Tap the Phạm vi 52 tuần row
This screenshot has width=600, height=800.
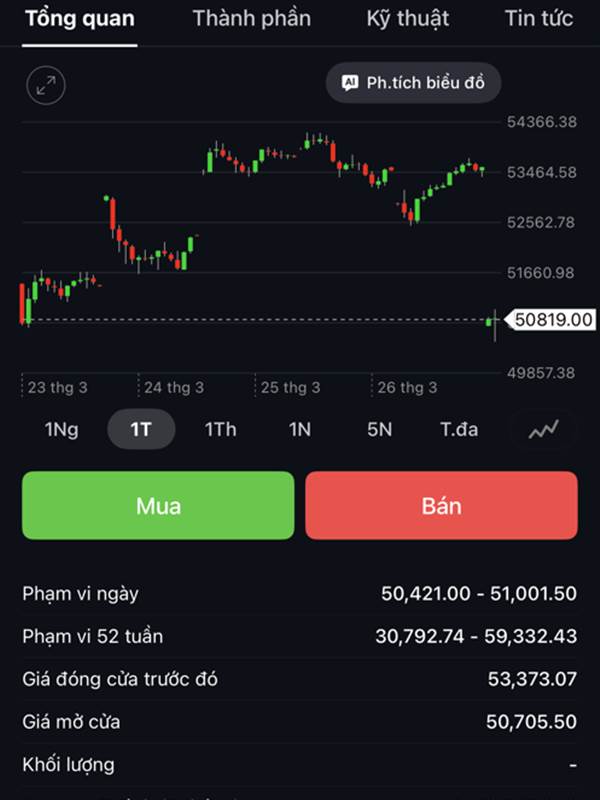(x=299, y=636)
